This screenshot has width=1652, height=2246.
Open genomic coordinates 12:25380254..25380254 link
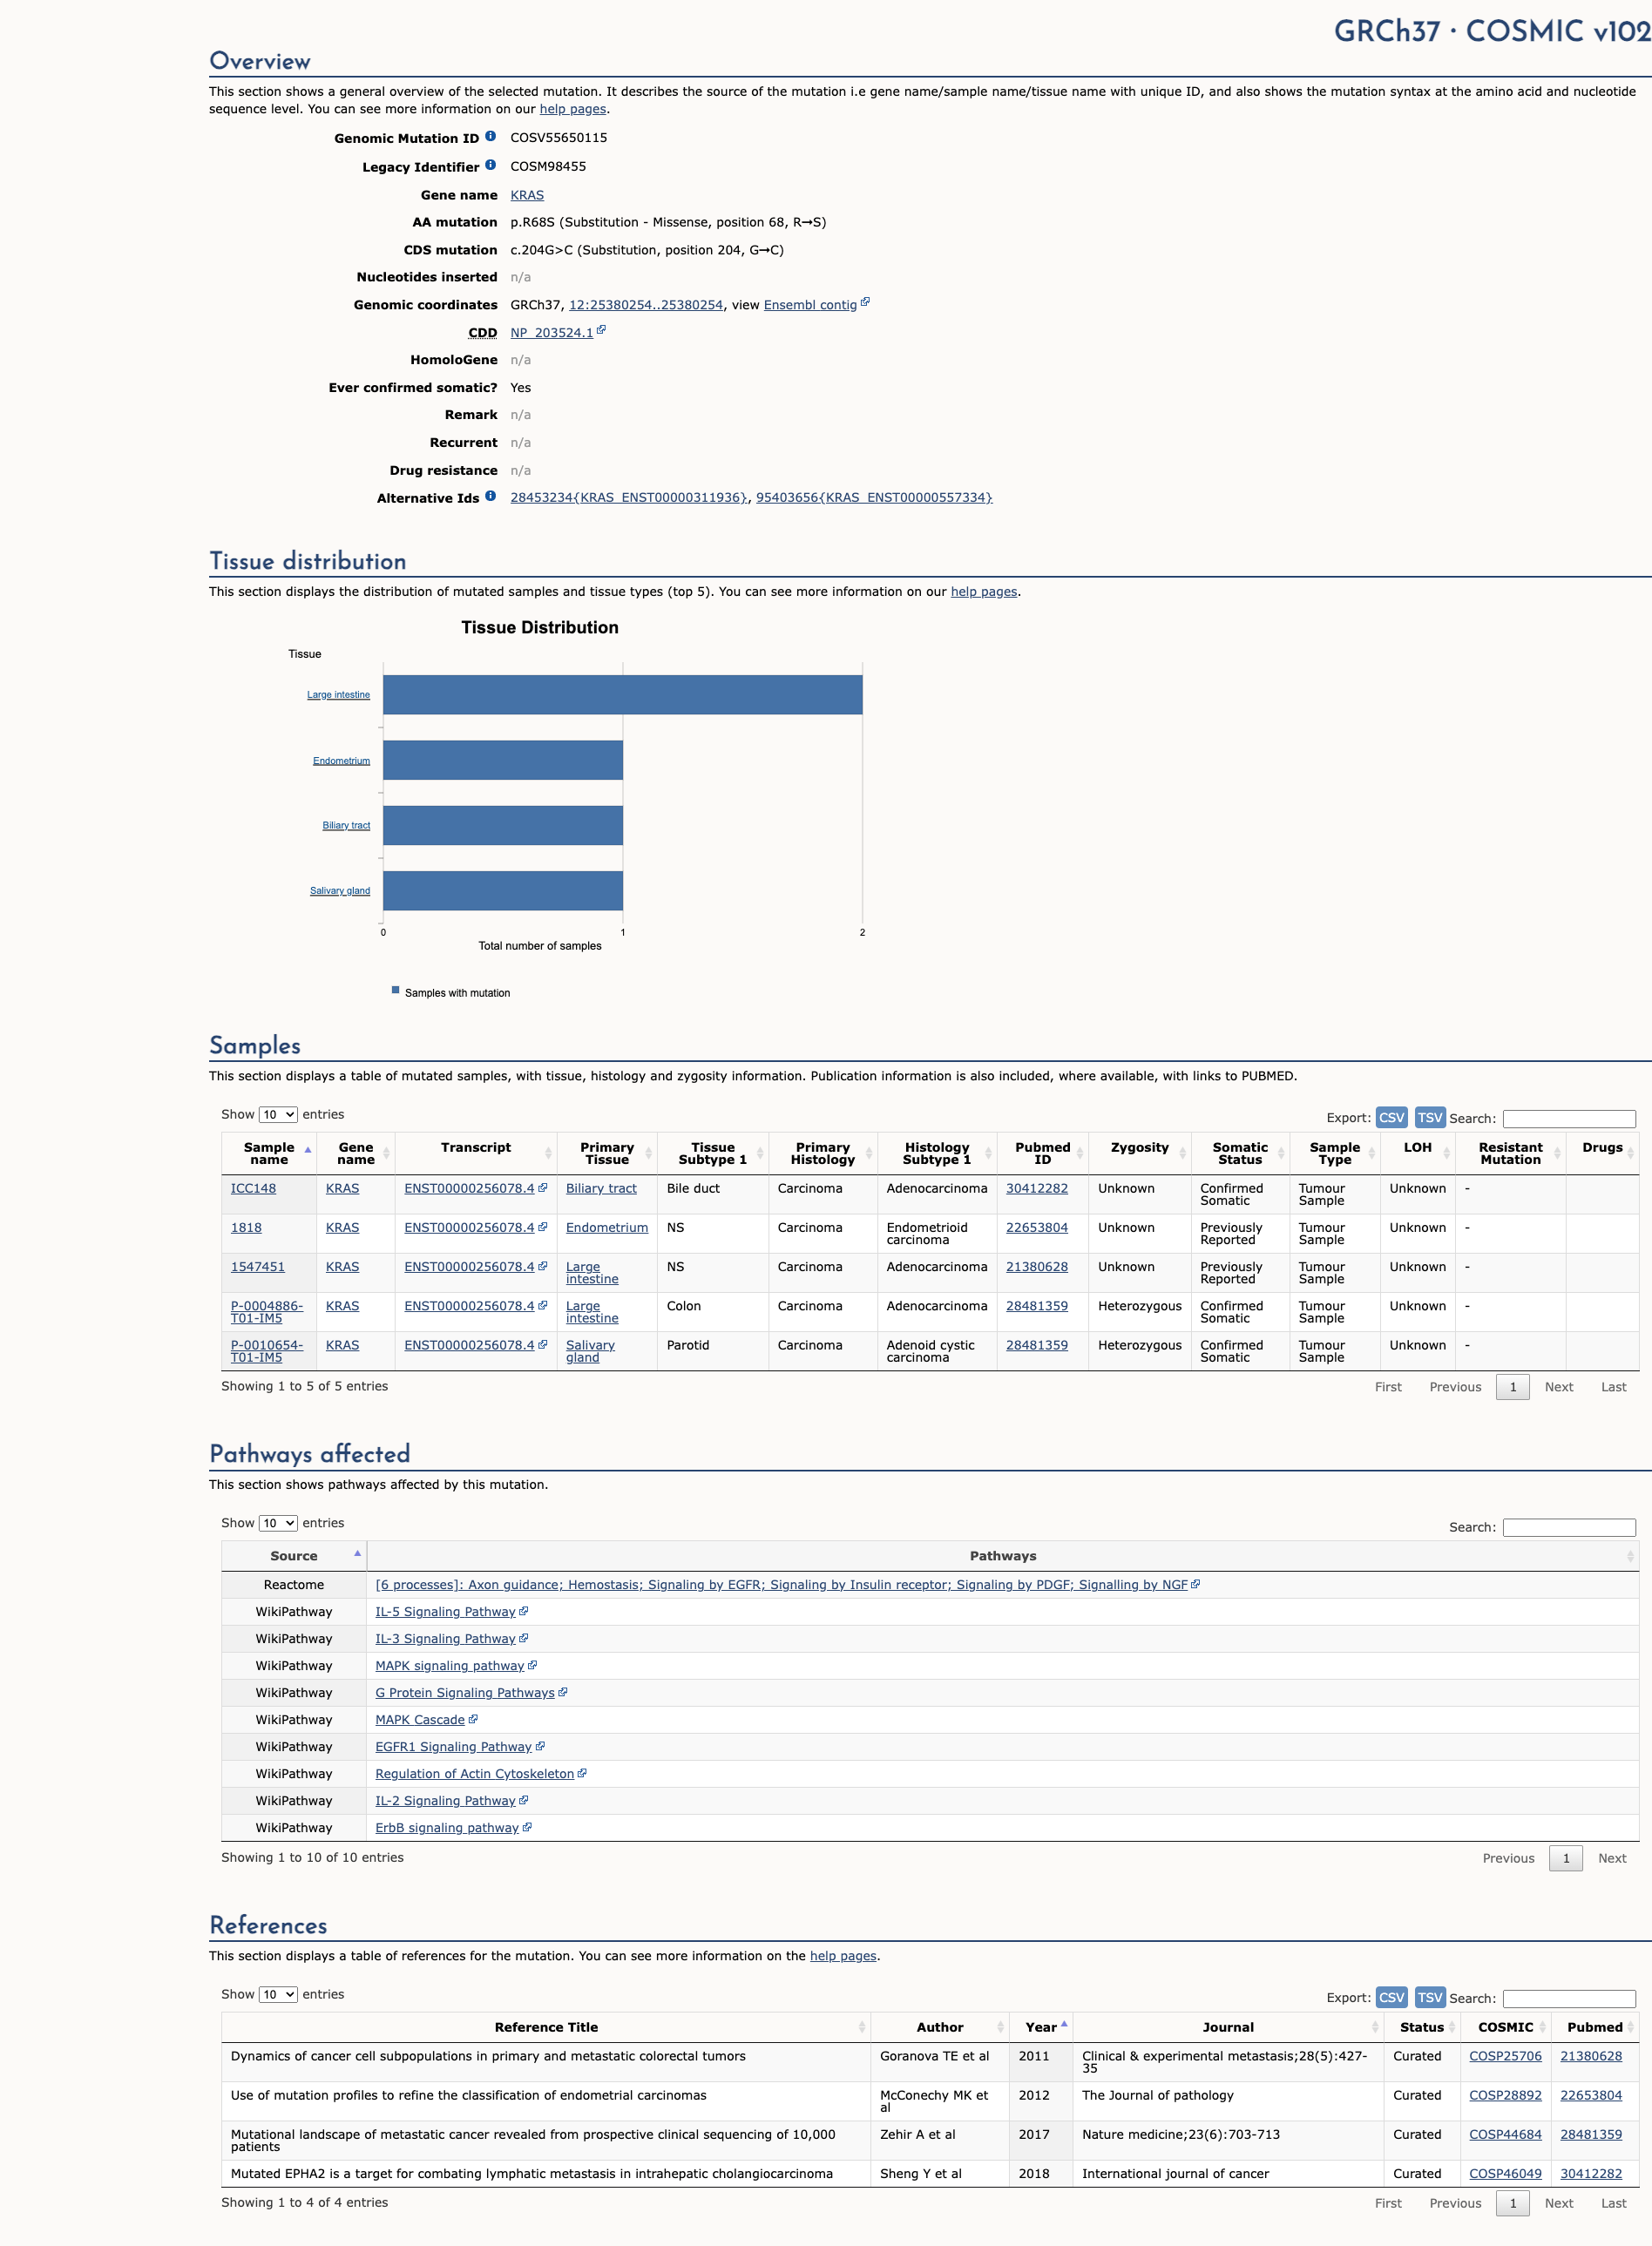click(646, 305)
